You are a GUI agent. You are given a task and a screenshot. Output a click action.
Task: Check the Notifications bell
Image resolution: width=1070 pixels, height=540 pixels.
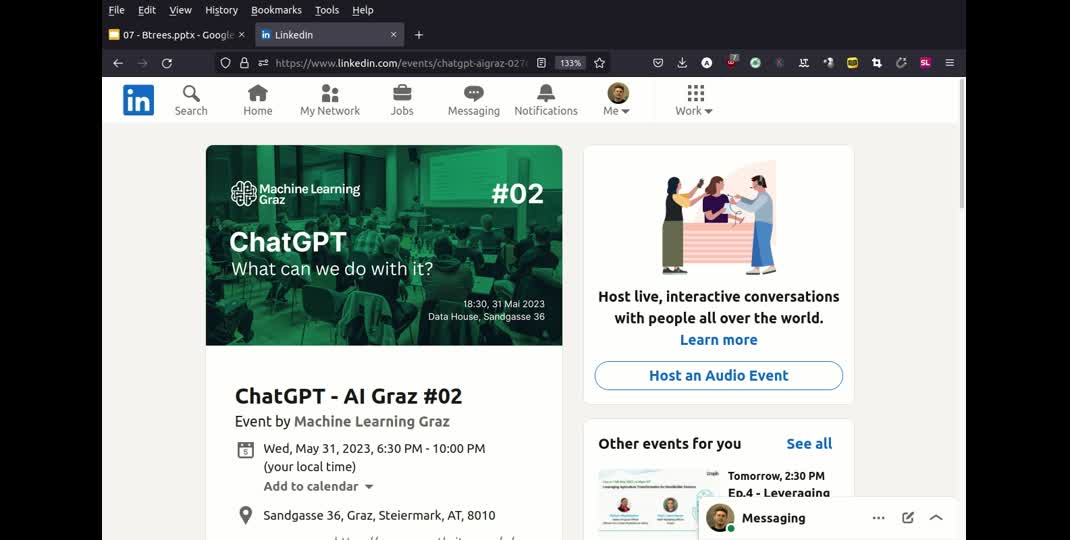(546, 100)
